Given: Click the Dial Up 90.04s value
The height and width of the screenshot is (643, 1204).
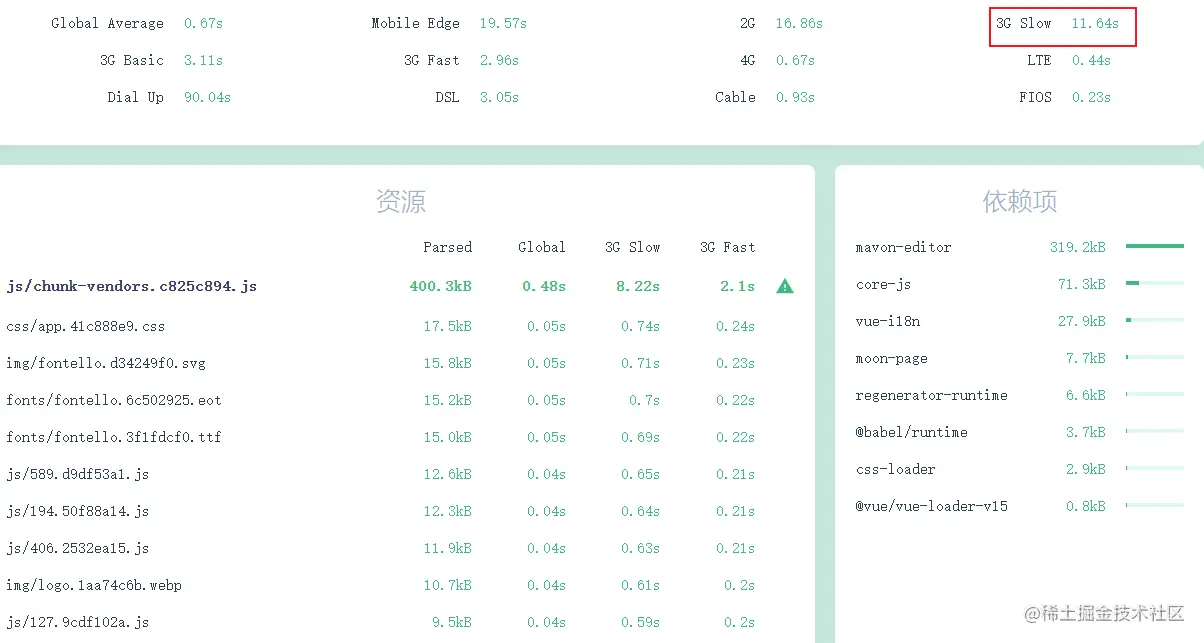Looking at the screenshot, I should (207, 97).
